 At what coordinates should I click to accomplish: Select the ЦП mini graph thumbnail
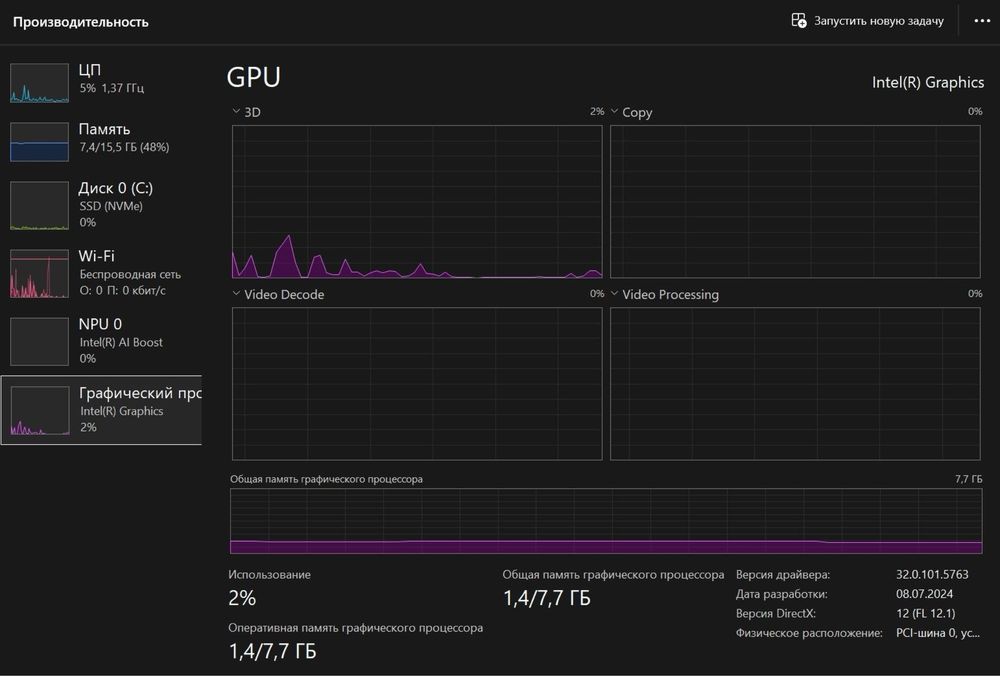[x=40, y=82]
